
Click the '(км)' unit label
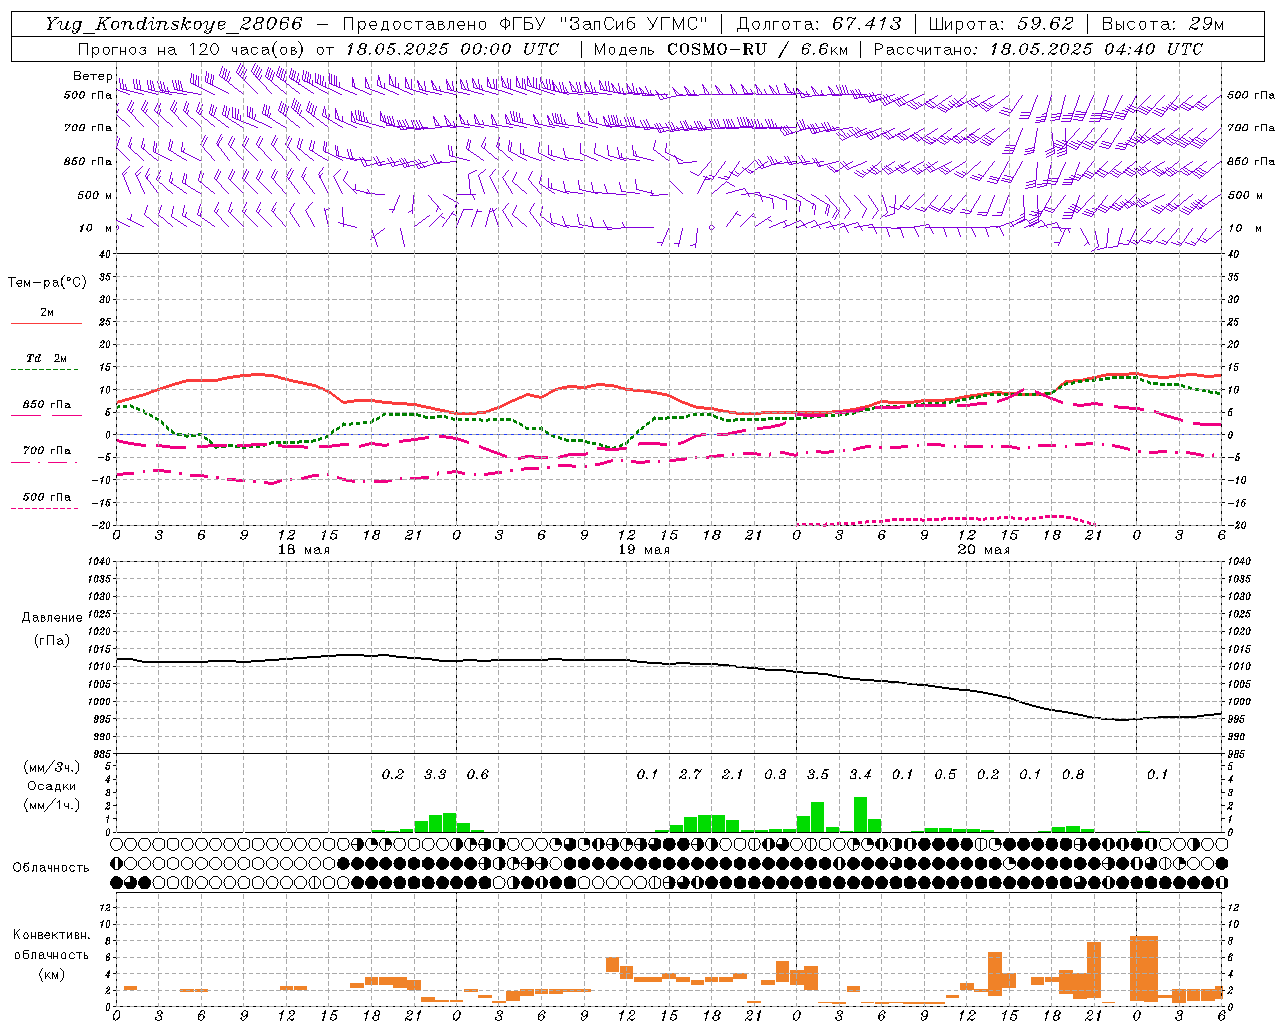pos(52,974)
